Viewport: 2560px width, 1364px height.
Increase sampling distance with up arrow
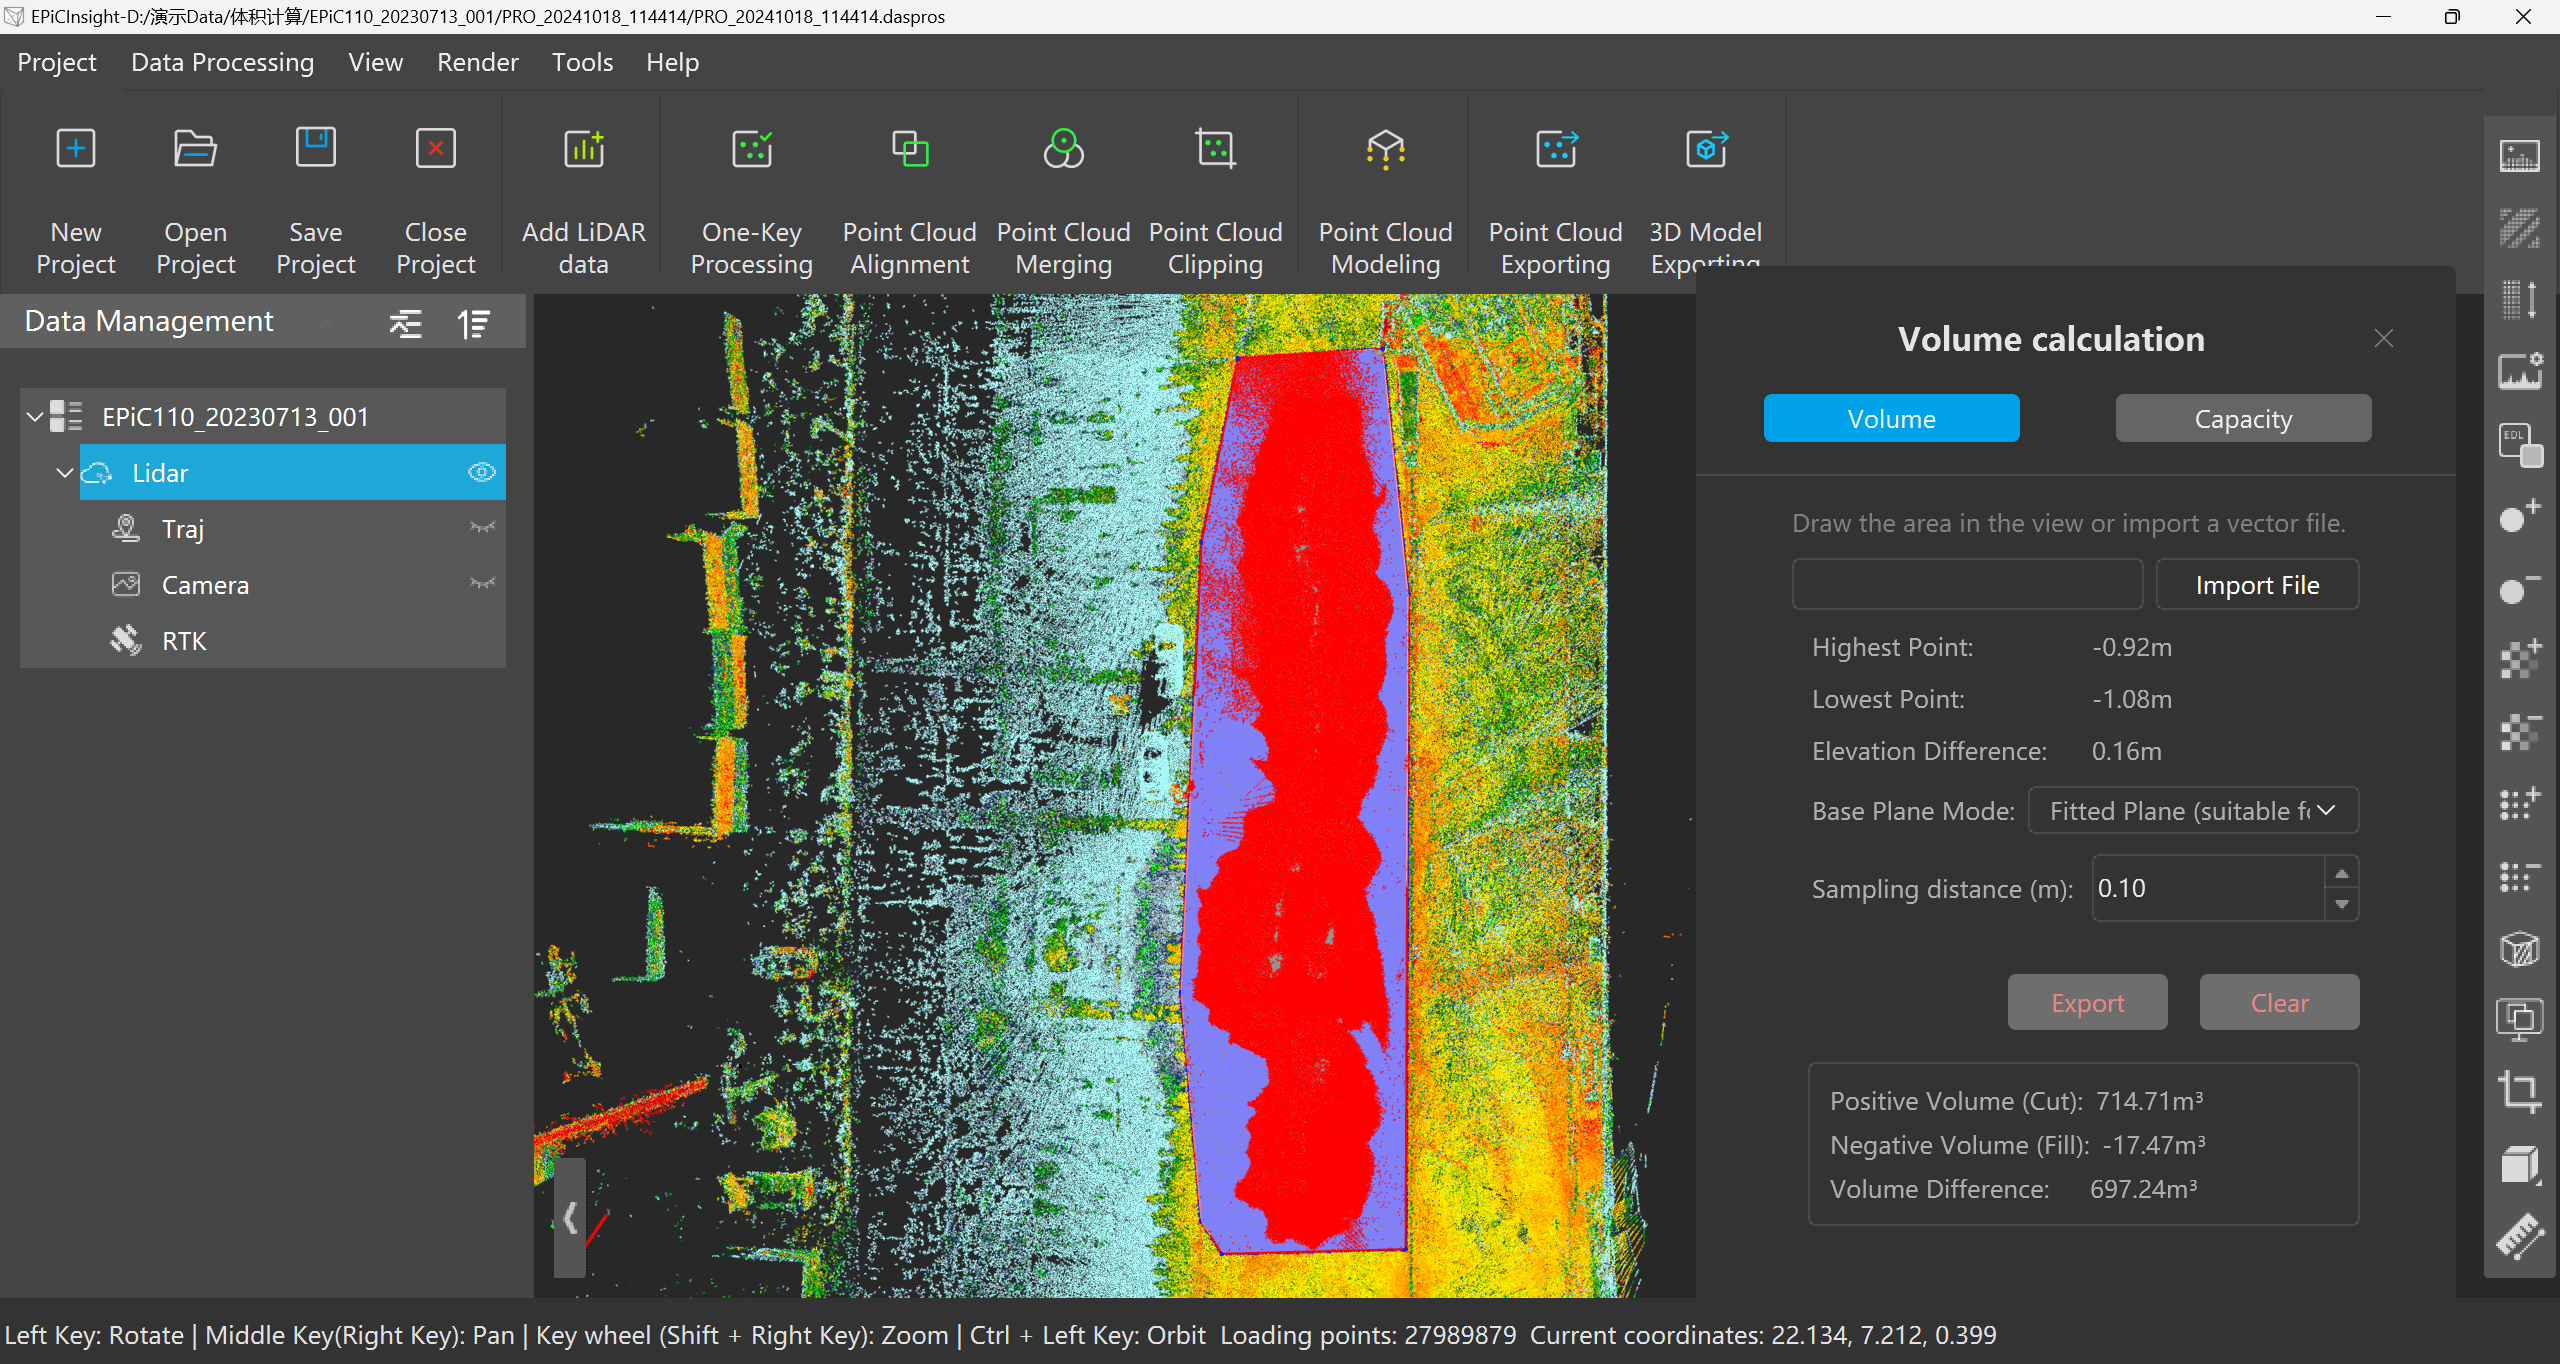click(2341, 874)
